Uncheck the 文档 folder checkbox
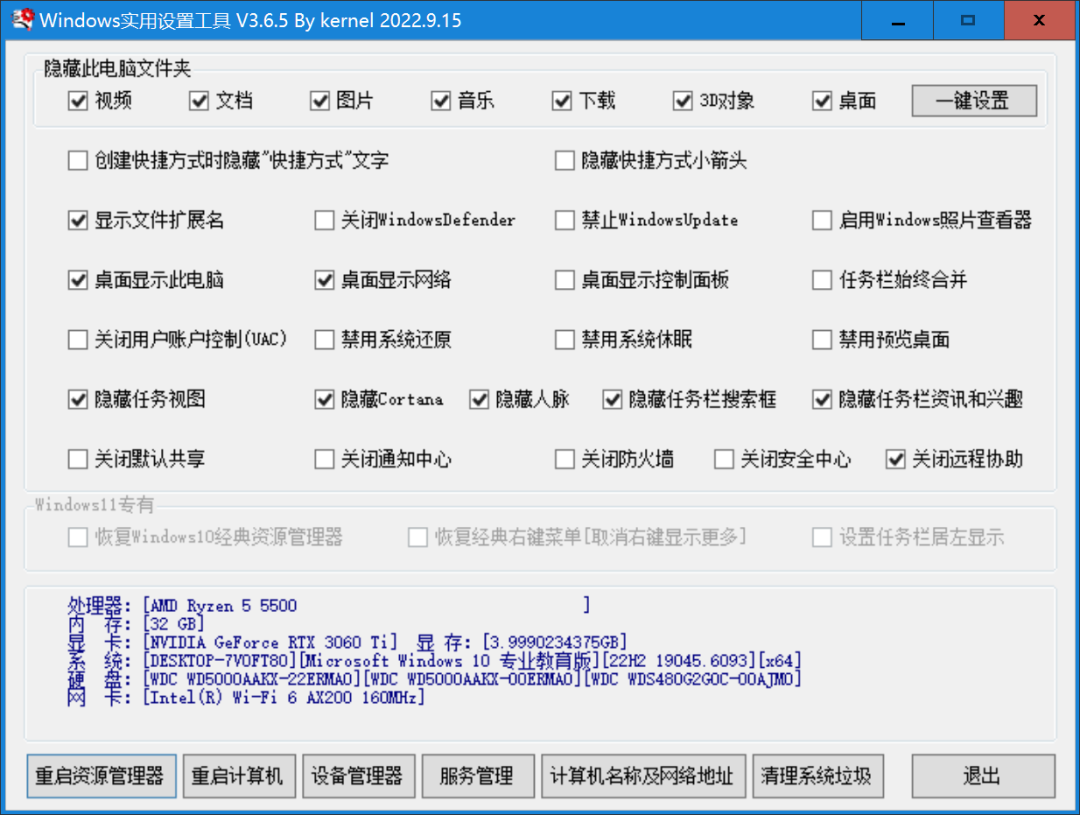Image resolution: width=1080 pixels, height=815 pixels. click(x=199, y=101)
